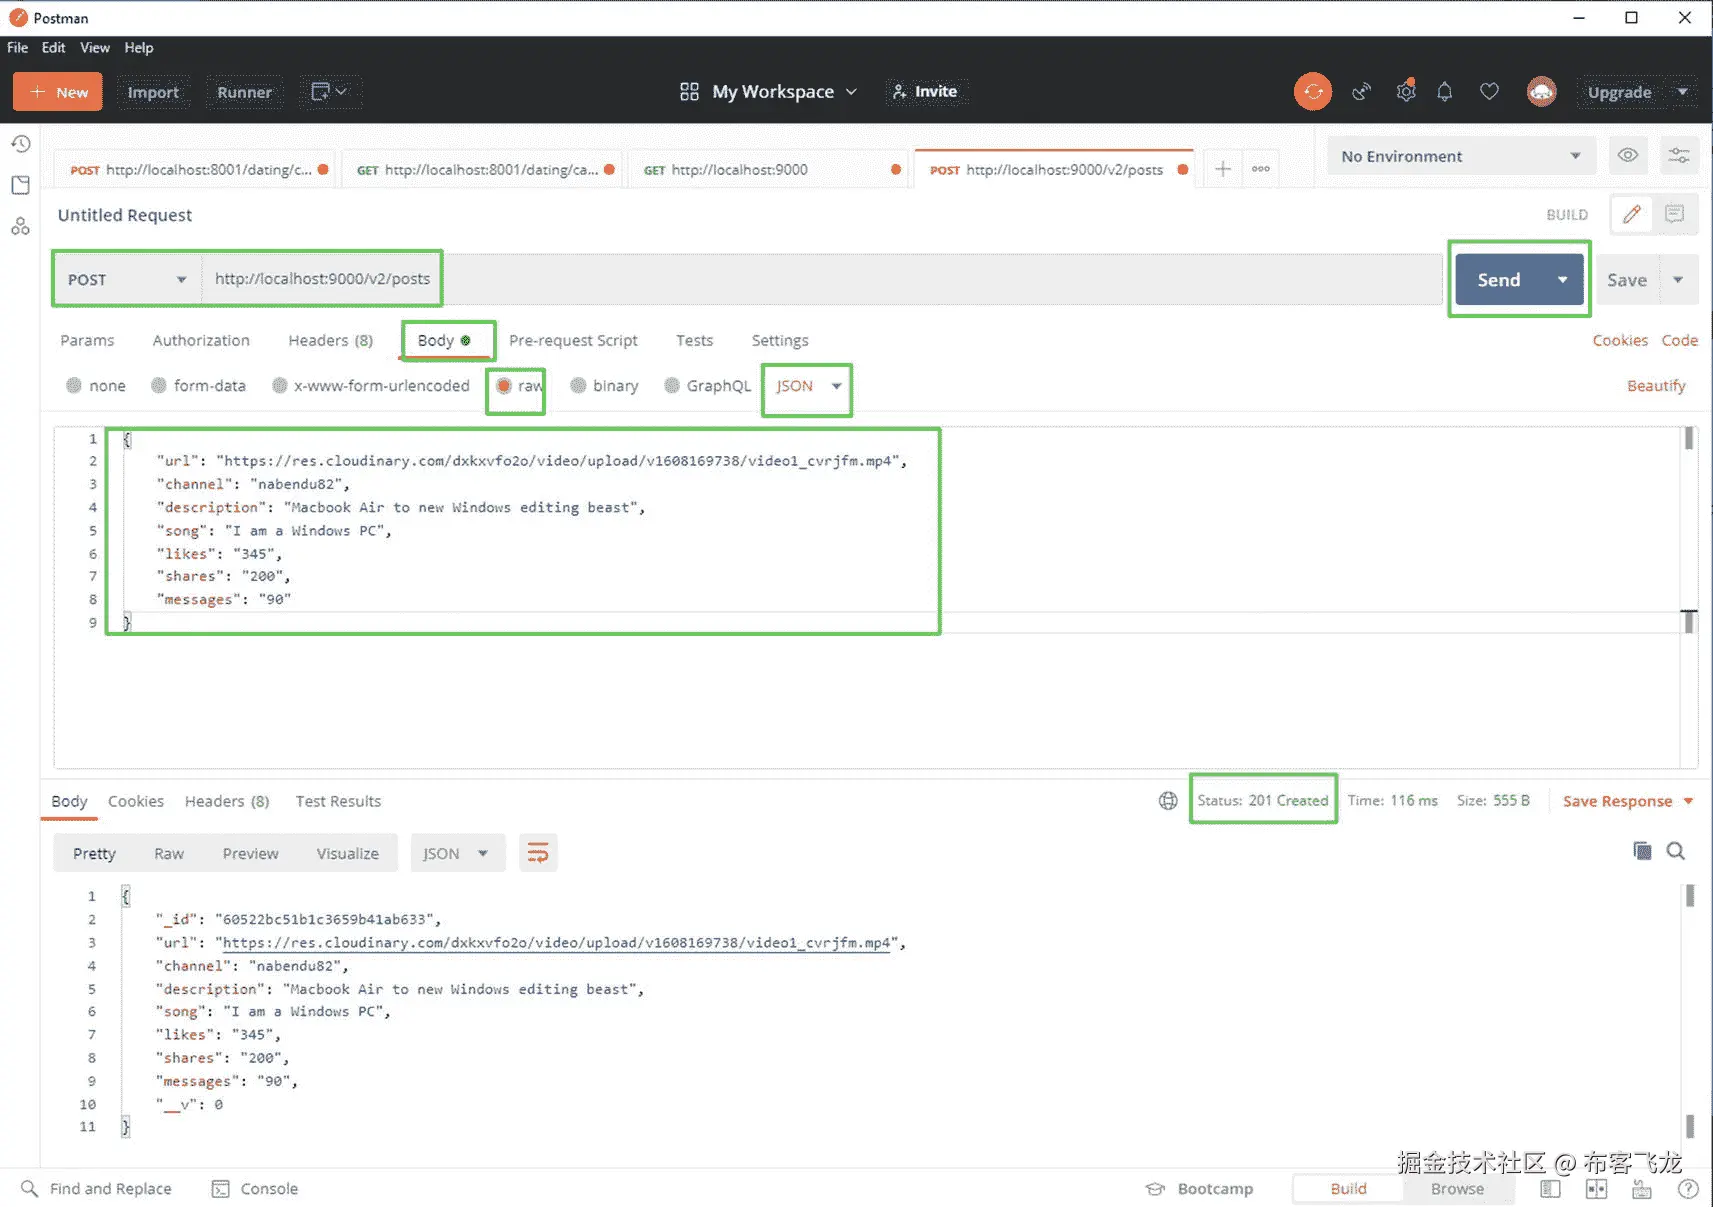The image size is (1713, 1207).
Task: Open the Runner button
Action: click(x=245, y=92)
